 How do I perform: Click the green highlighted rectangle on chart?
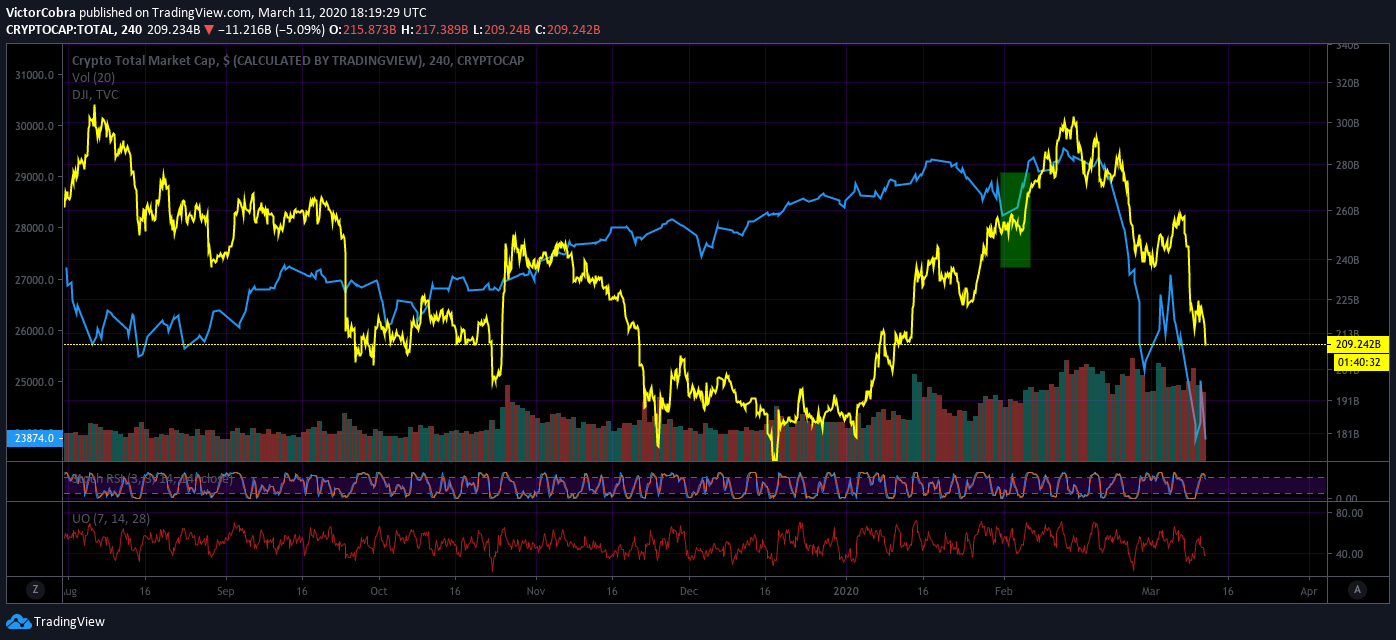[x=1015, y=220]
